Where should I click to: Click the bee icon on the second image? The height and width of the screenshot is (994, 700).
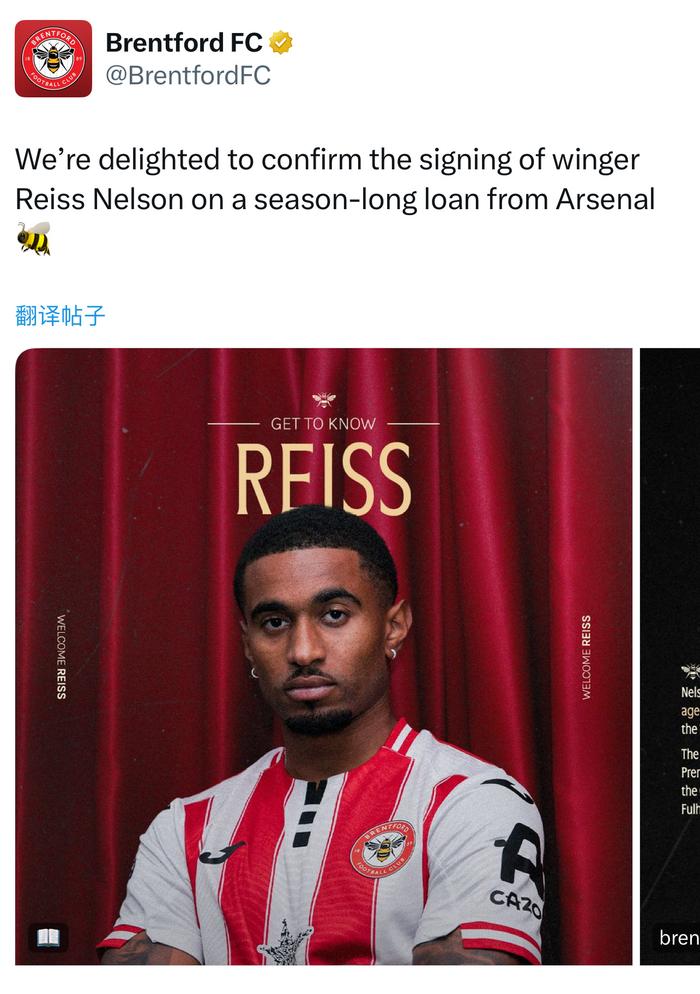[690, 671]
